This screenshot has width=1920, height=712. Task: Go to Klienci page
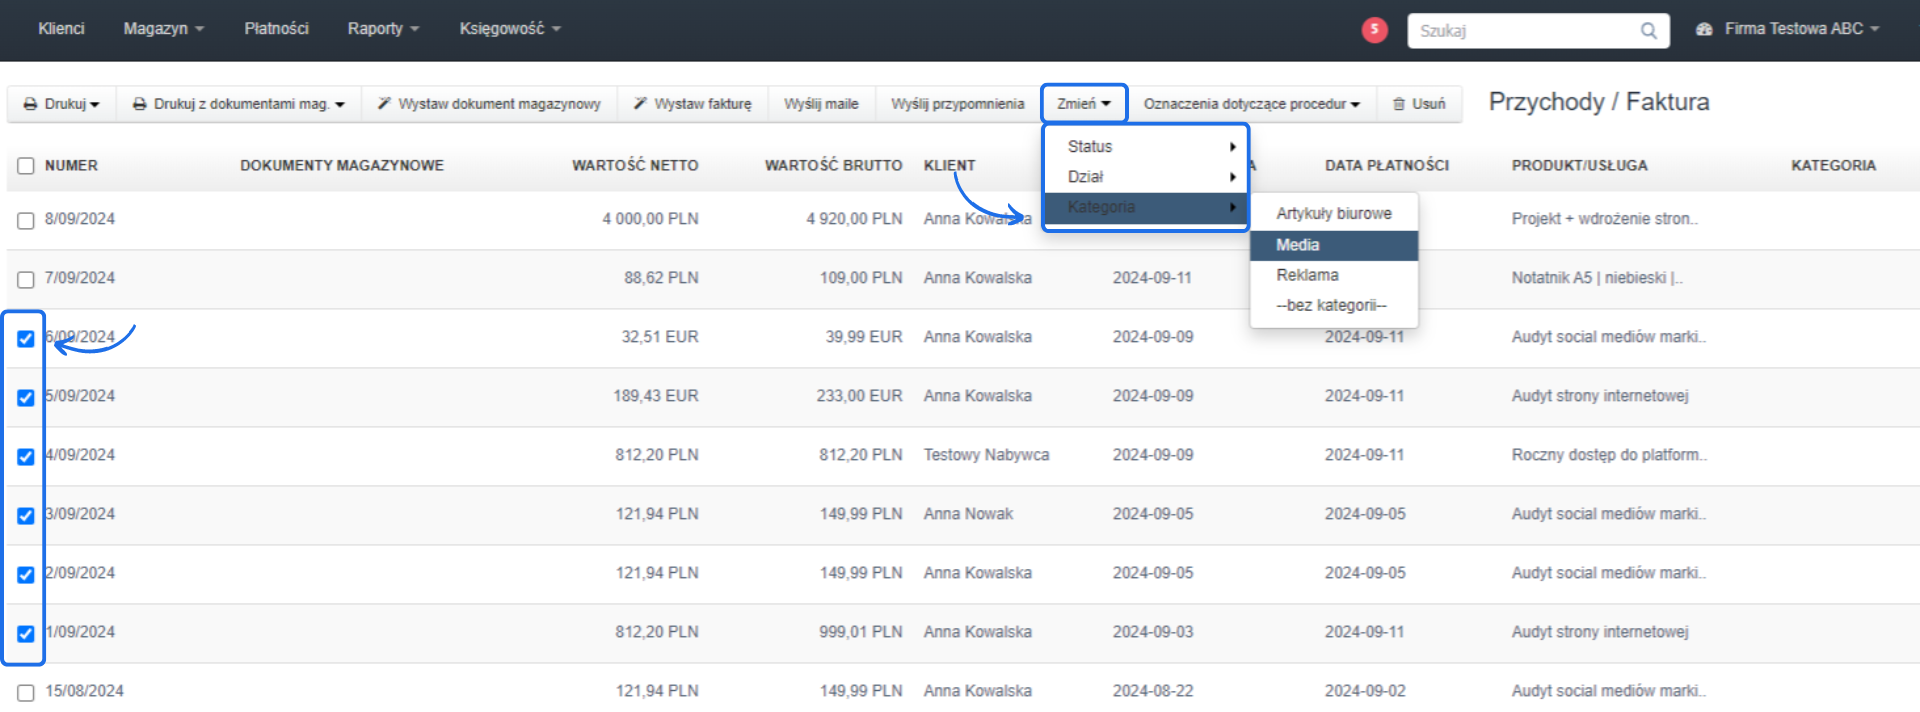[61, 29]
